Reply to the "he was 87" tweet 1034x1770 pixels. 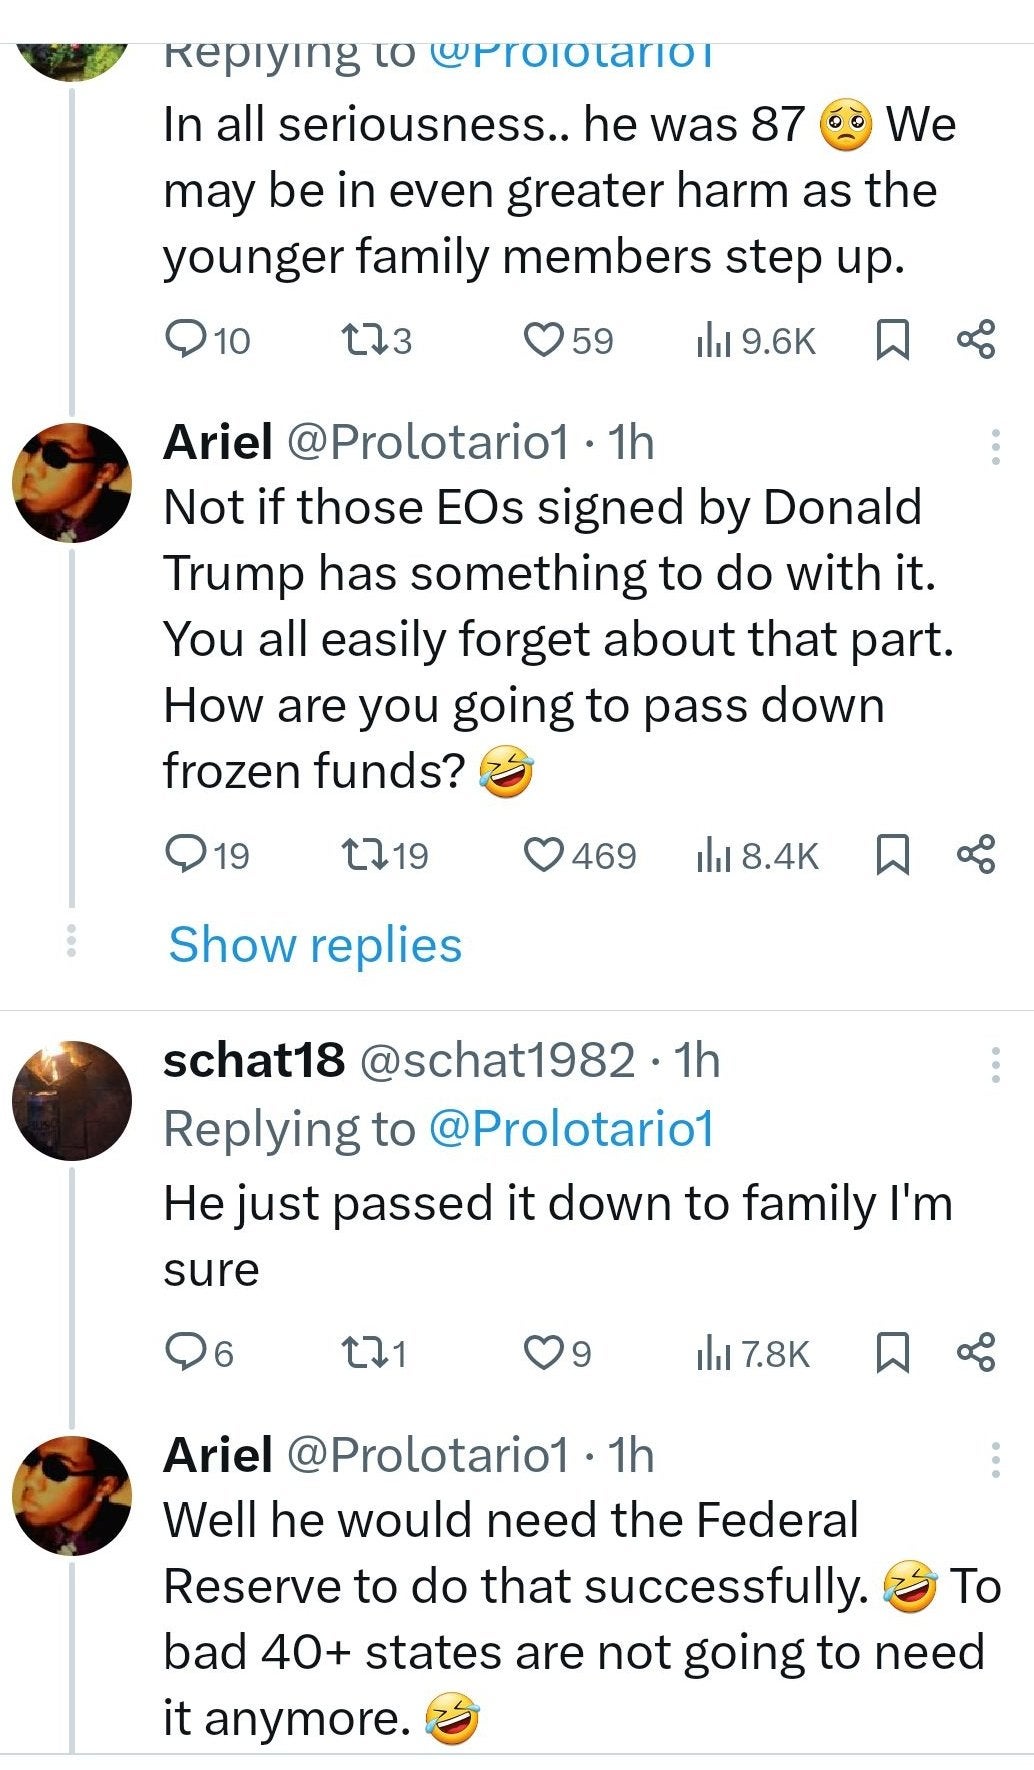point(184,341)
